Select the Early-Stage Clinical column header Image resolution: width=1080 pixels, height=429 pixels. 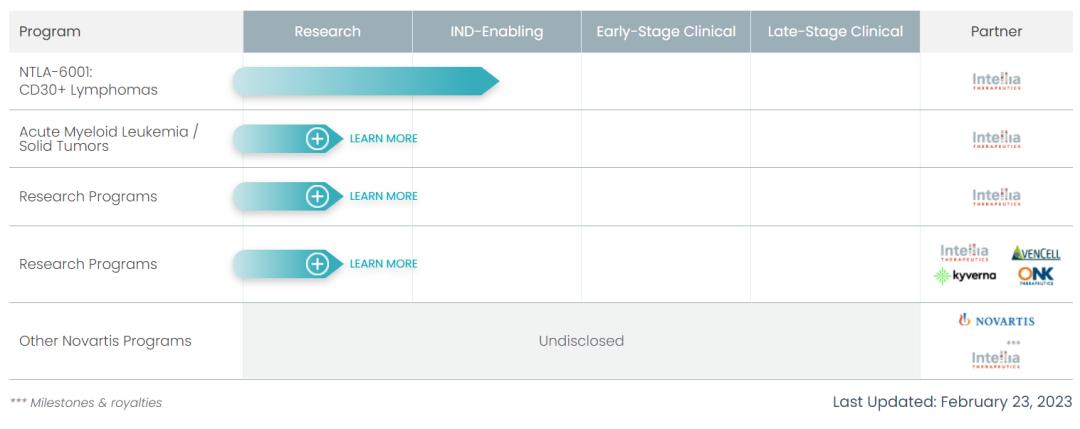666,32
